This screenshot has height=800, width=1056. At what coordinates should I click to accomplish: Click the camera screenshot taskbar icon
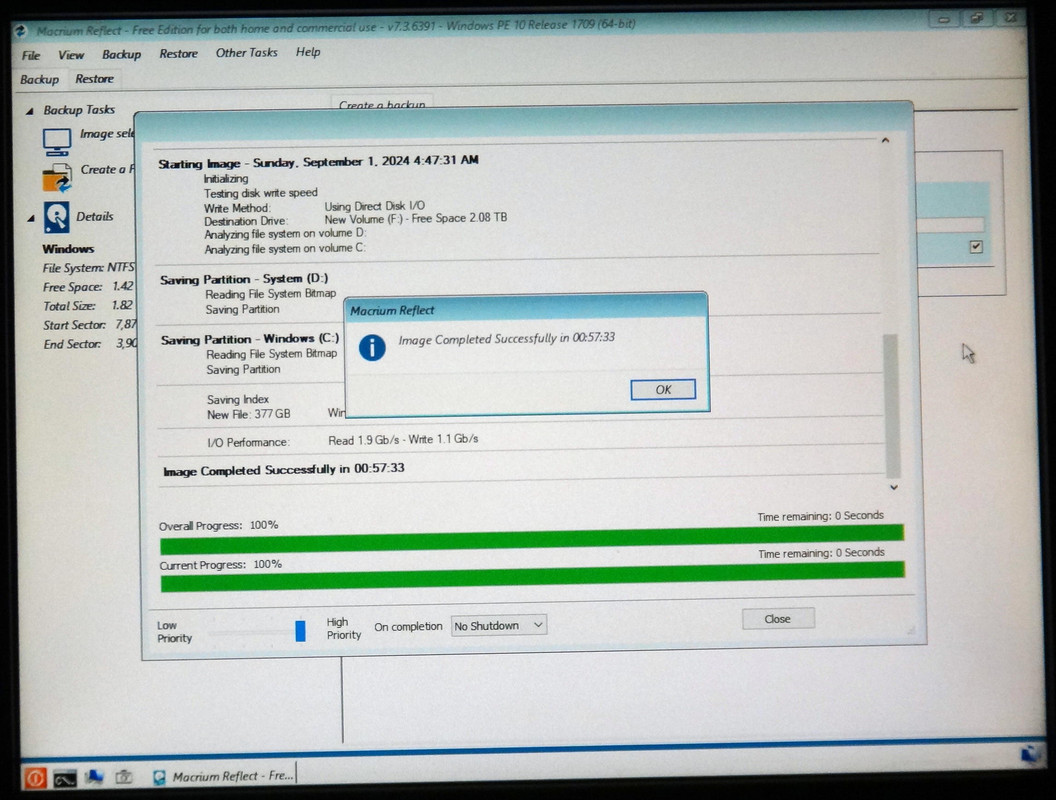point(123,778)
